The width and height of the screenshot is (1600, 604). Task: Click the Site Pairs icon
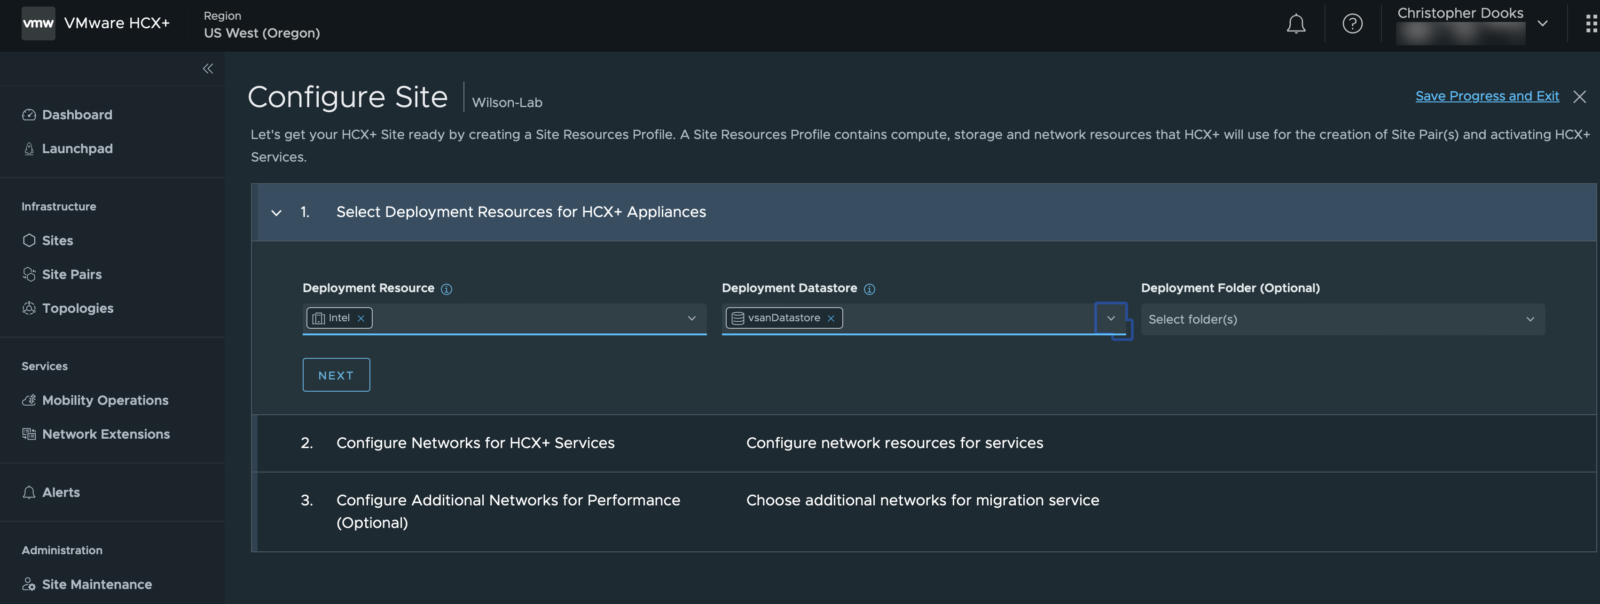29,275
